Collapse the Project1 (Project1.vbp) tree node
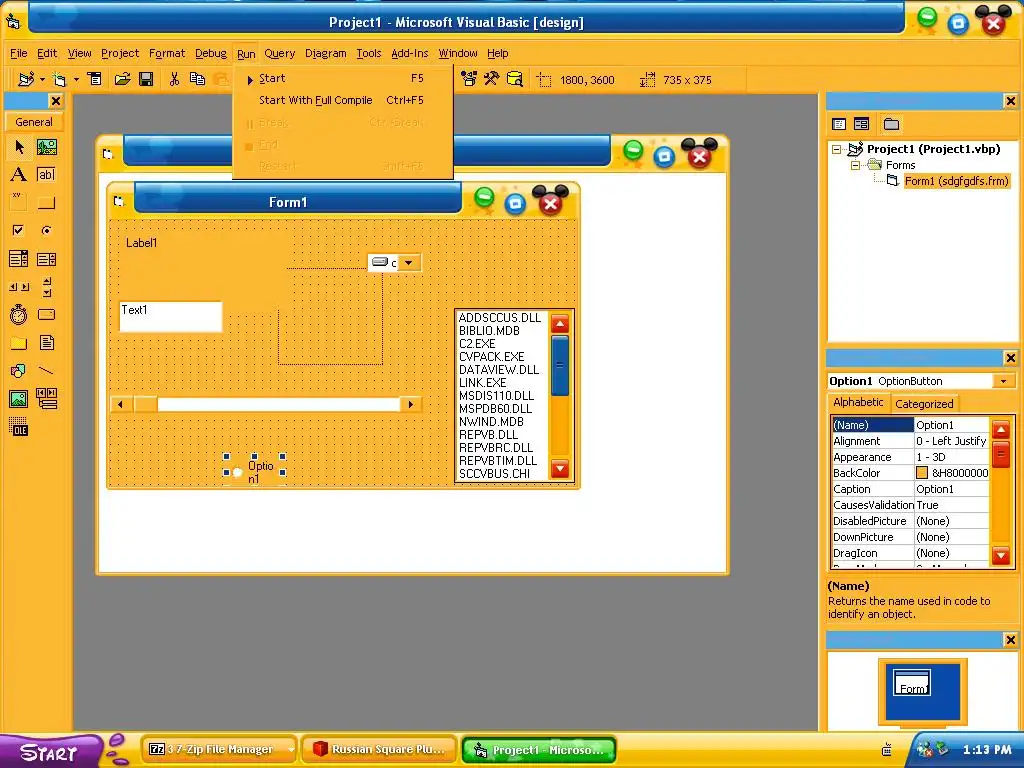 tap(837, 150)
